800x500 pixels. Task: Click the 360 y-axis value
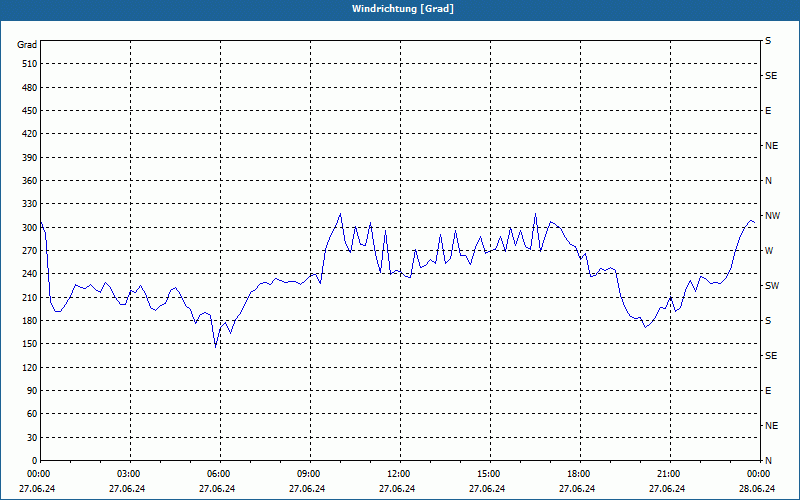[x=30, y=181]
